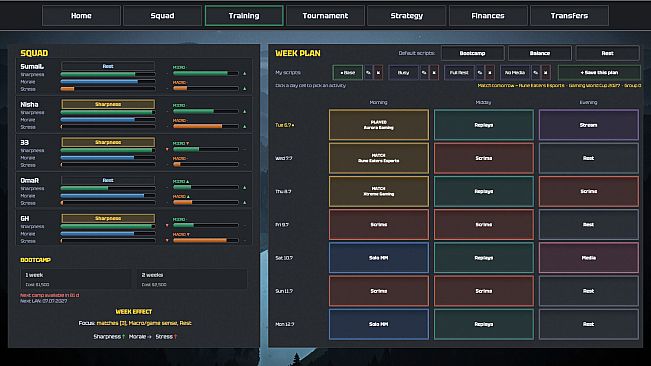Screen dimensions: 651x366
Task: Load the Base saved script
Action: tap(348, 73)
